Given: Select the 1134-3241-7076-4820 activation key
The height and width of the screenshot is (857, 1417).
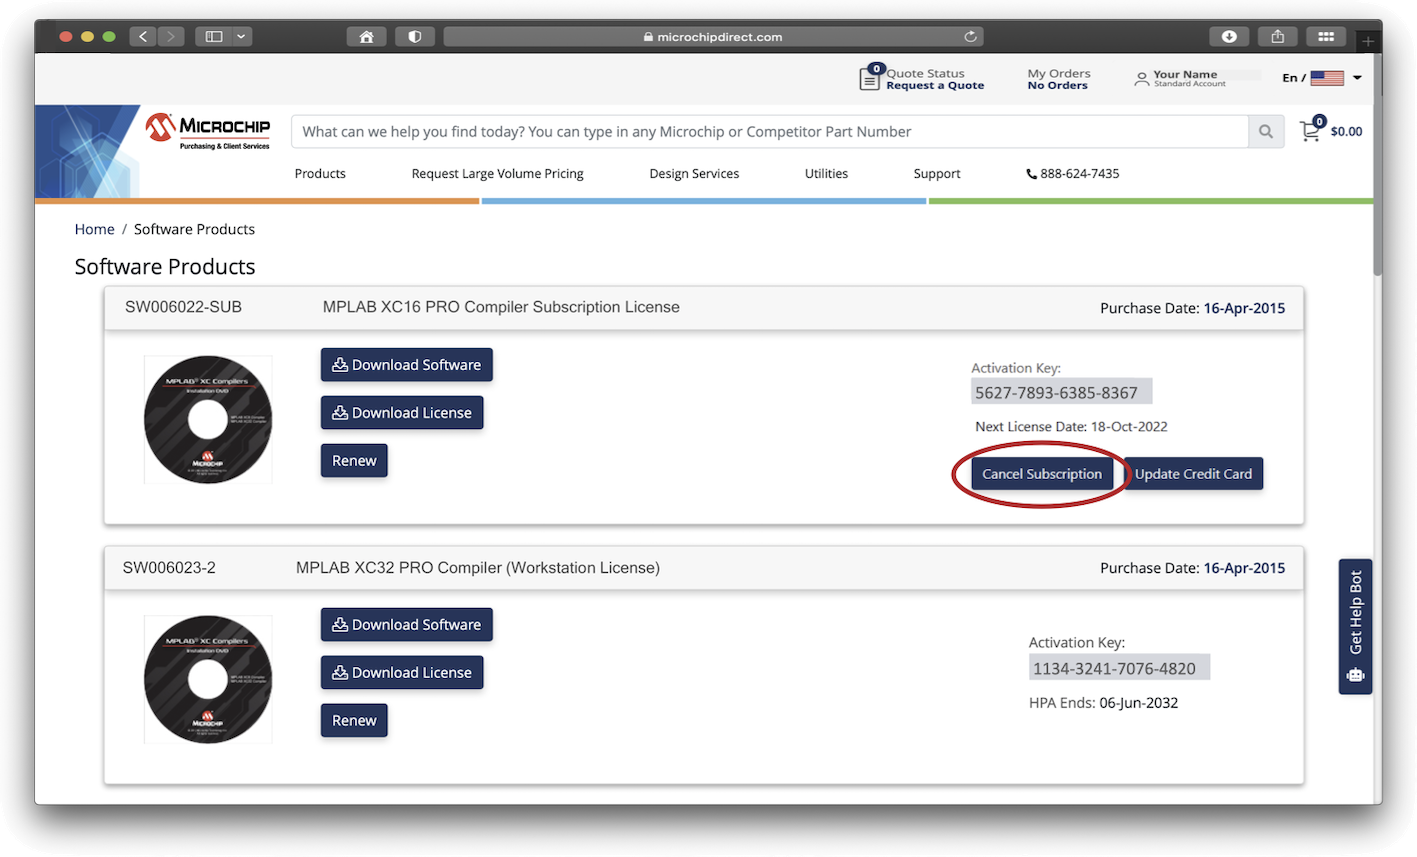Looking at the screenshot, I should (x=1119, y=668).
